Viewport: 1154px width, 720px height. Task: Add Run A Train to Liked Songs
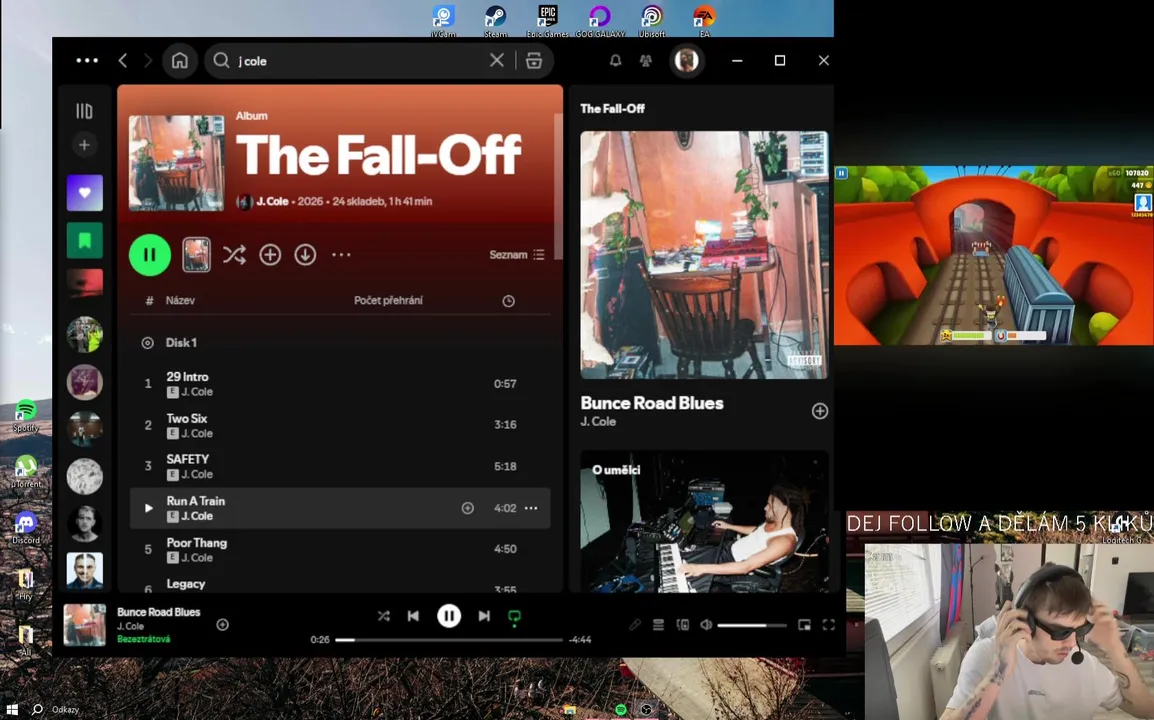[467, 508]
